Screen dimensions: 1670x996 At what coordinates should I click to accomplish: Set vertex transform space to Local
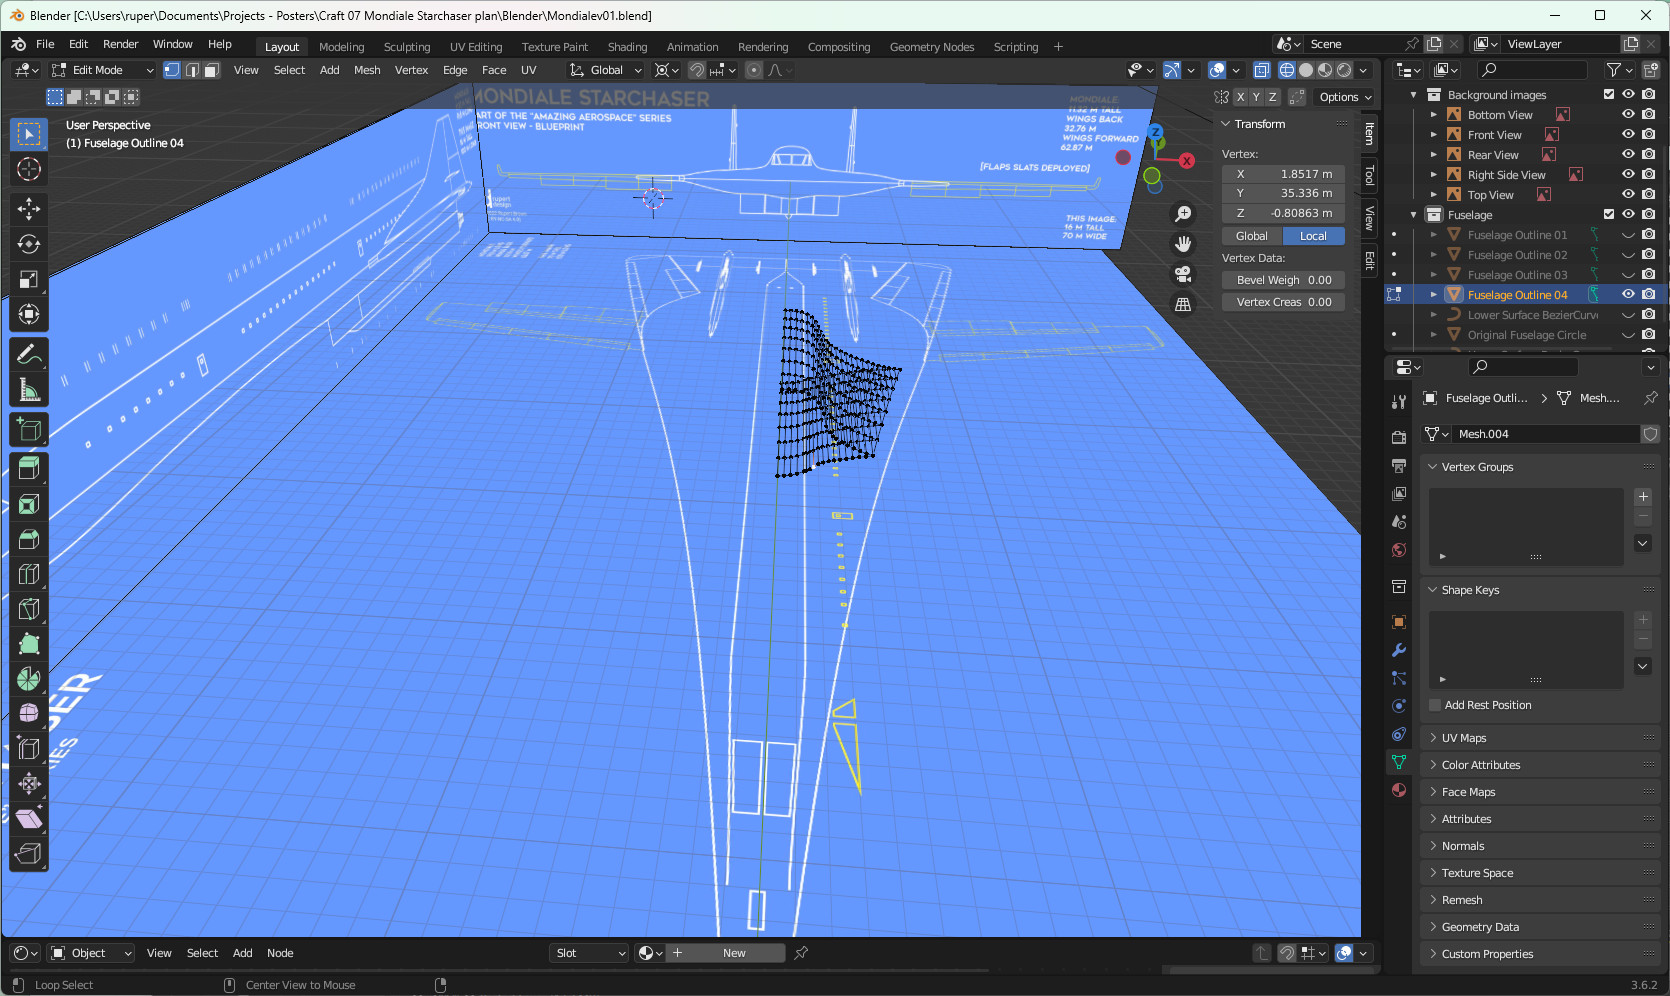(1314, 236)
